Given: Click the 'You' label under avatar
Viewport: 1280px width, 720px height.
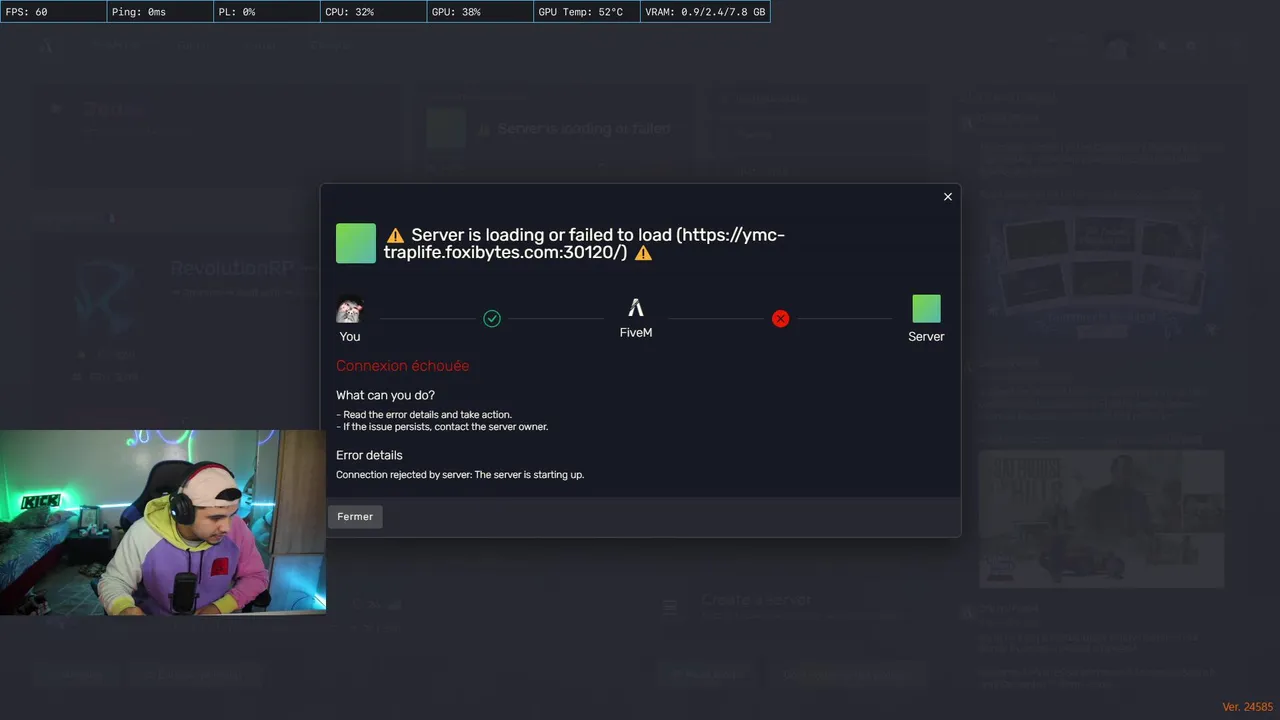Looking at the screenshot, I should click(350, 337).
